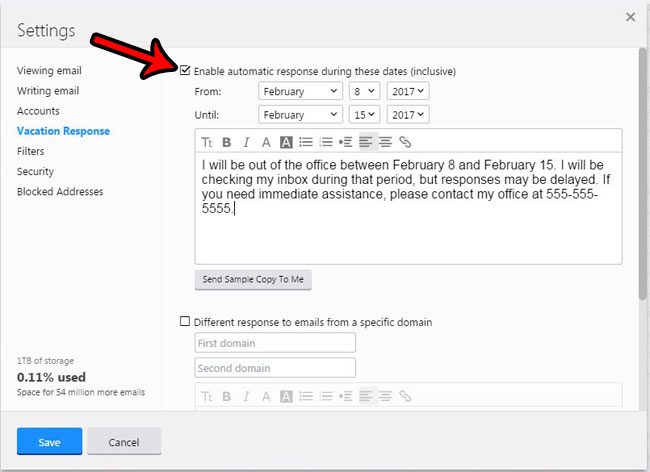Viewport: 650px width, 472px height.
Task: Click highlight icon in domain response toolbar
Action: coord(286,397)
